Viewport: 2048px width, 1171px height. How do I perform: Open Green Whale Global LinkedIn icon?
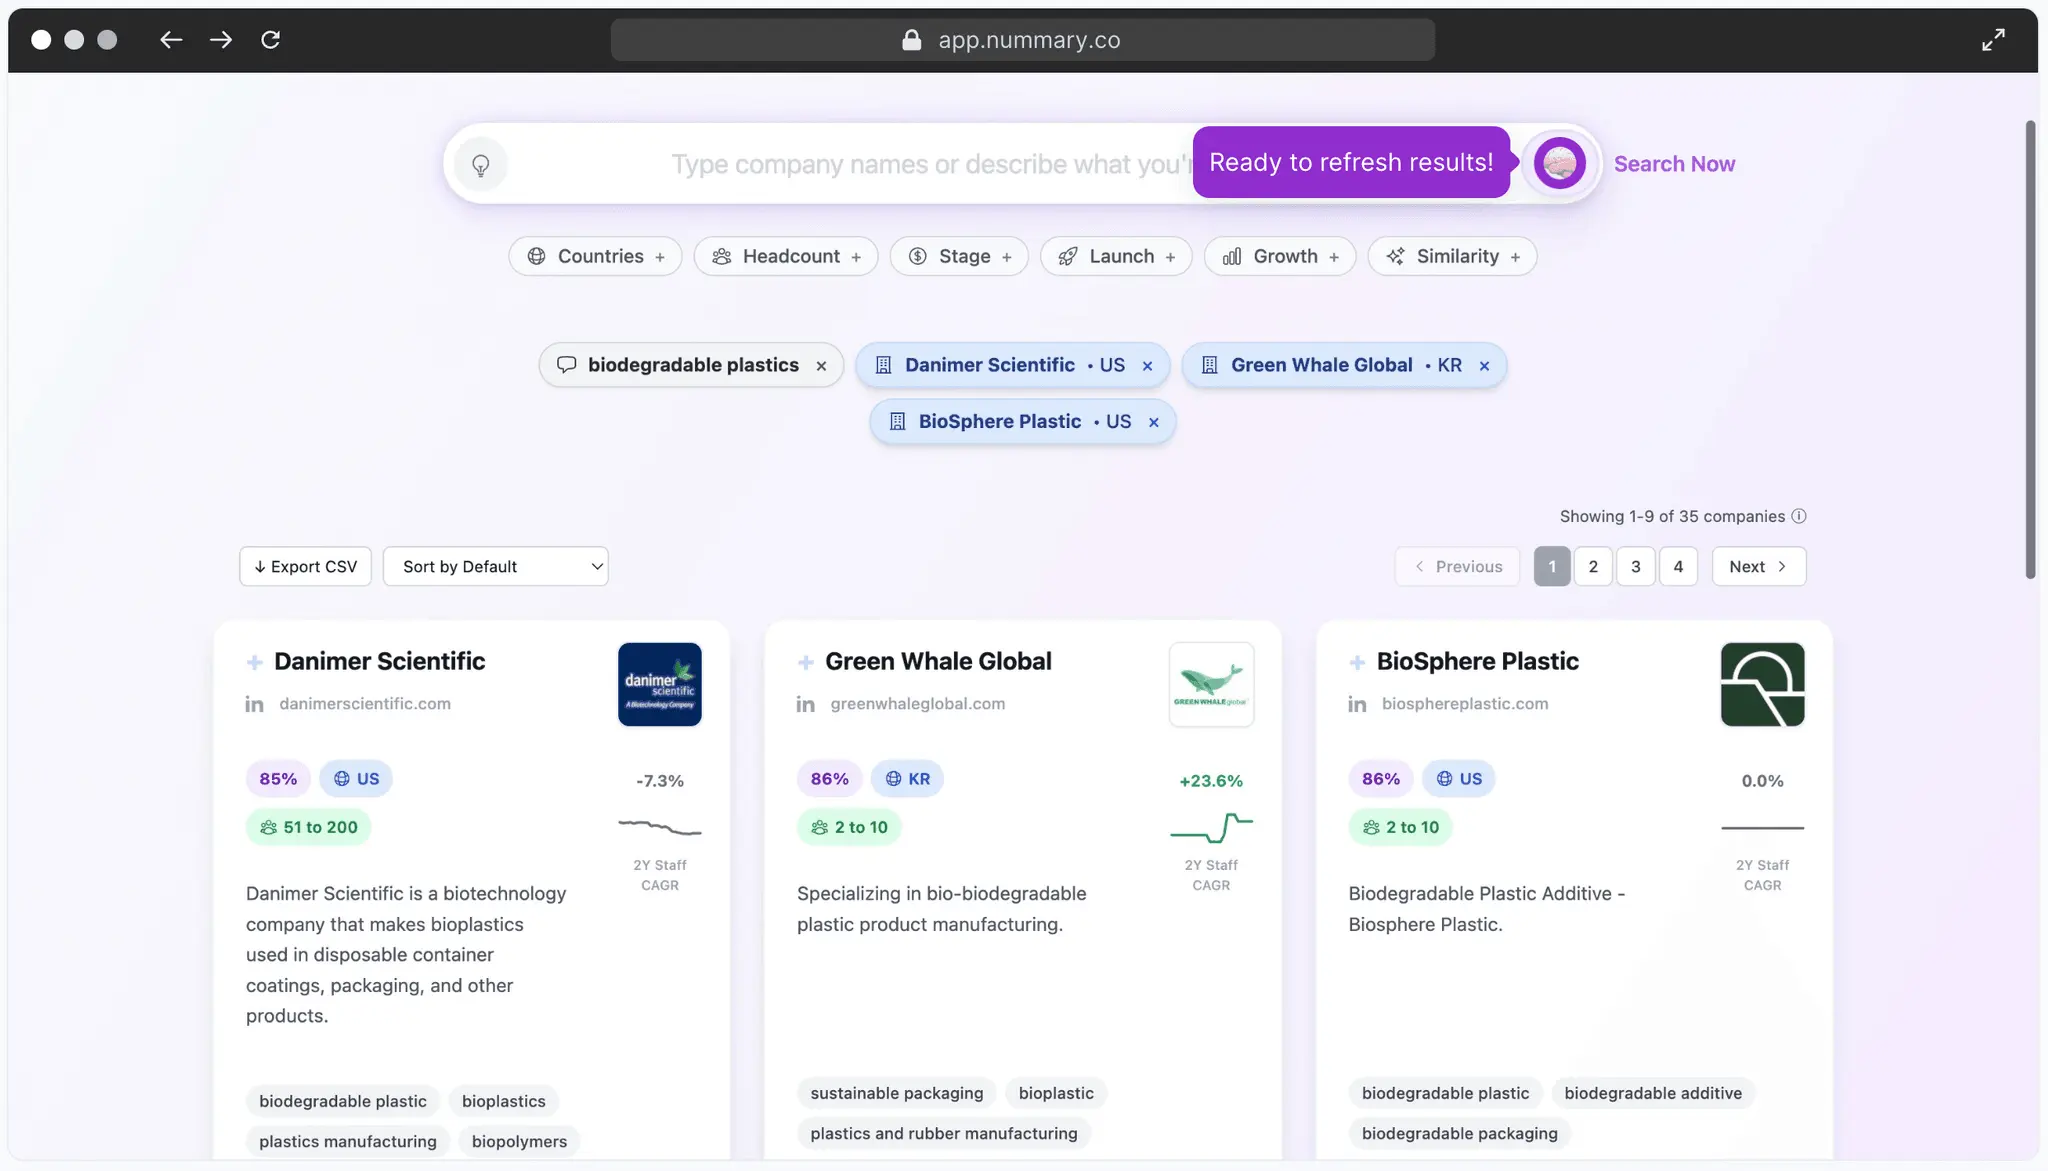coord(805,704)
